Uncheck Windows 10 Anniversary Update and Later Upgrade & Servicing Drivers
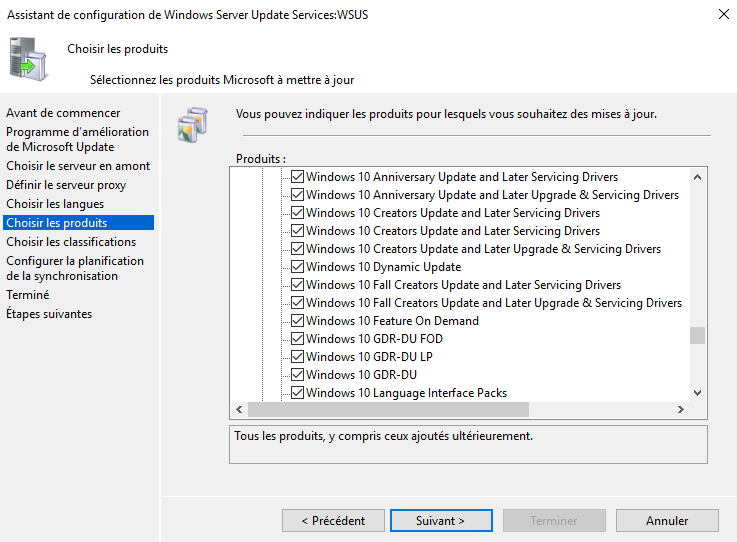737x542 pixels. (x=297, y=195)
